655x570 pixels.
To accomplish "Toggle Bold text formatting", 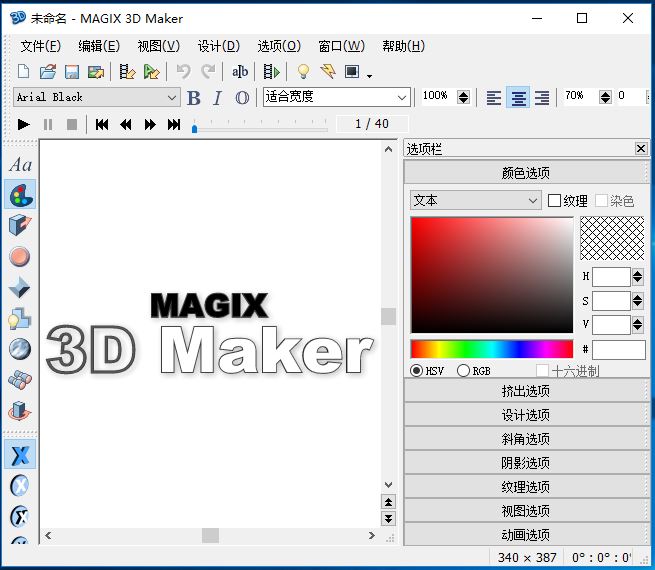I will 193,99.
